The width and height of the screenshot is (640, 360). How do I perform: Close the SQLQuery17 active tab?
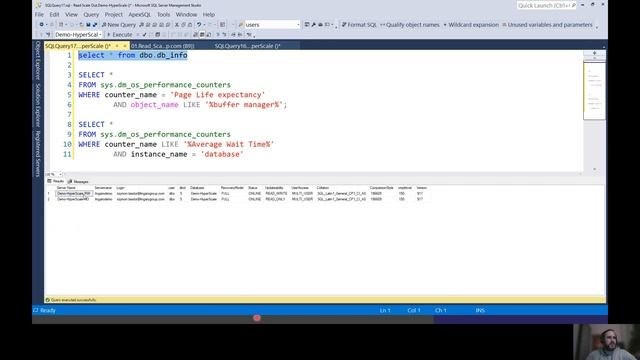(124, 46)
